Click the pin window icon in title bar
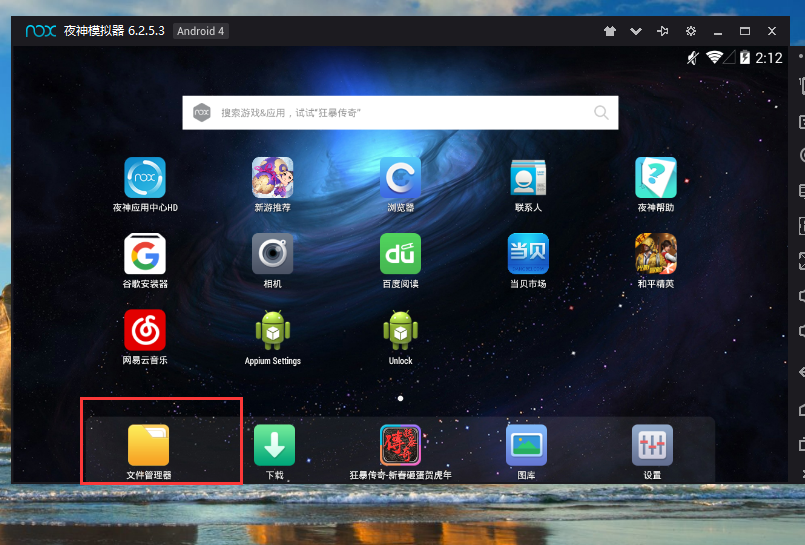The width and height of the screenshot is (805, 545). (x=663, y=31)
